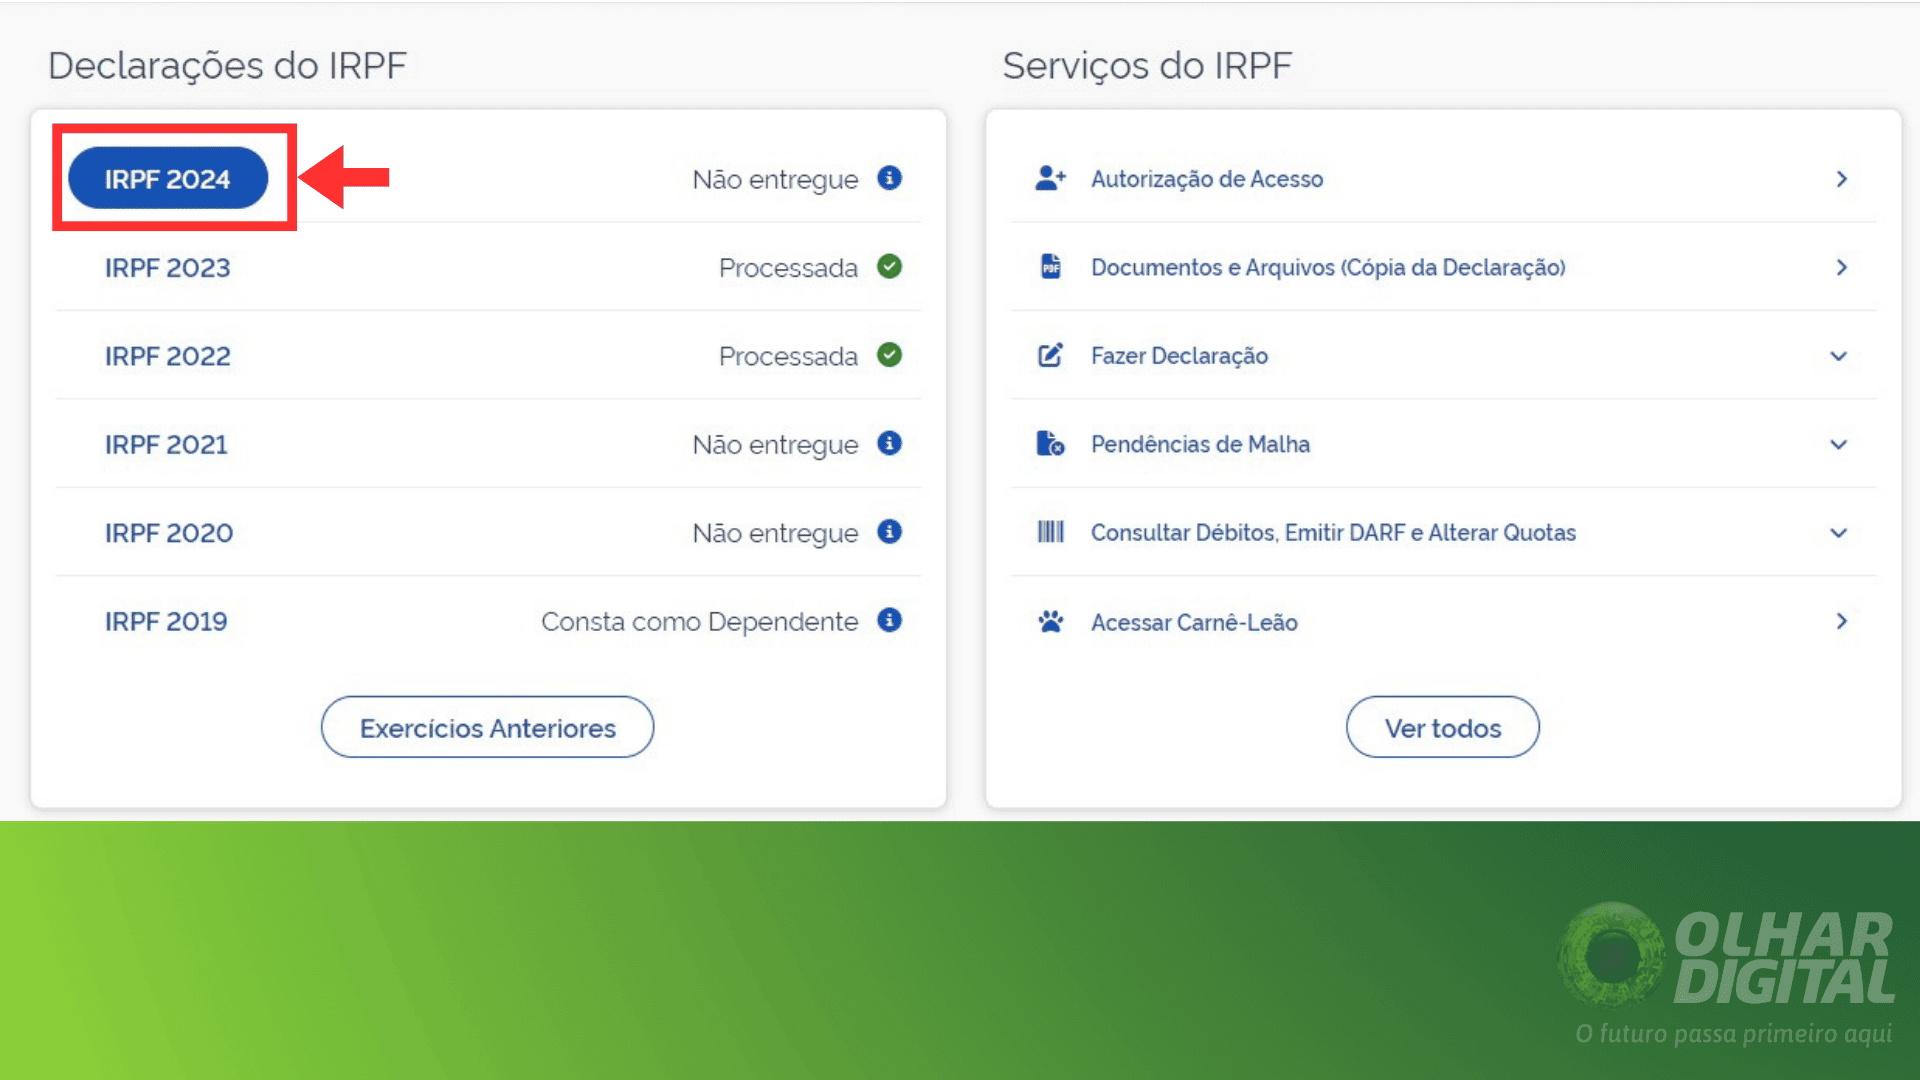
Task: Click the edit pencil icon for Fazer Declaração
Action: coord(1050,355)
